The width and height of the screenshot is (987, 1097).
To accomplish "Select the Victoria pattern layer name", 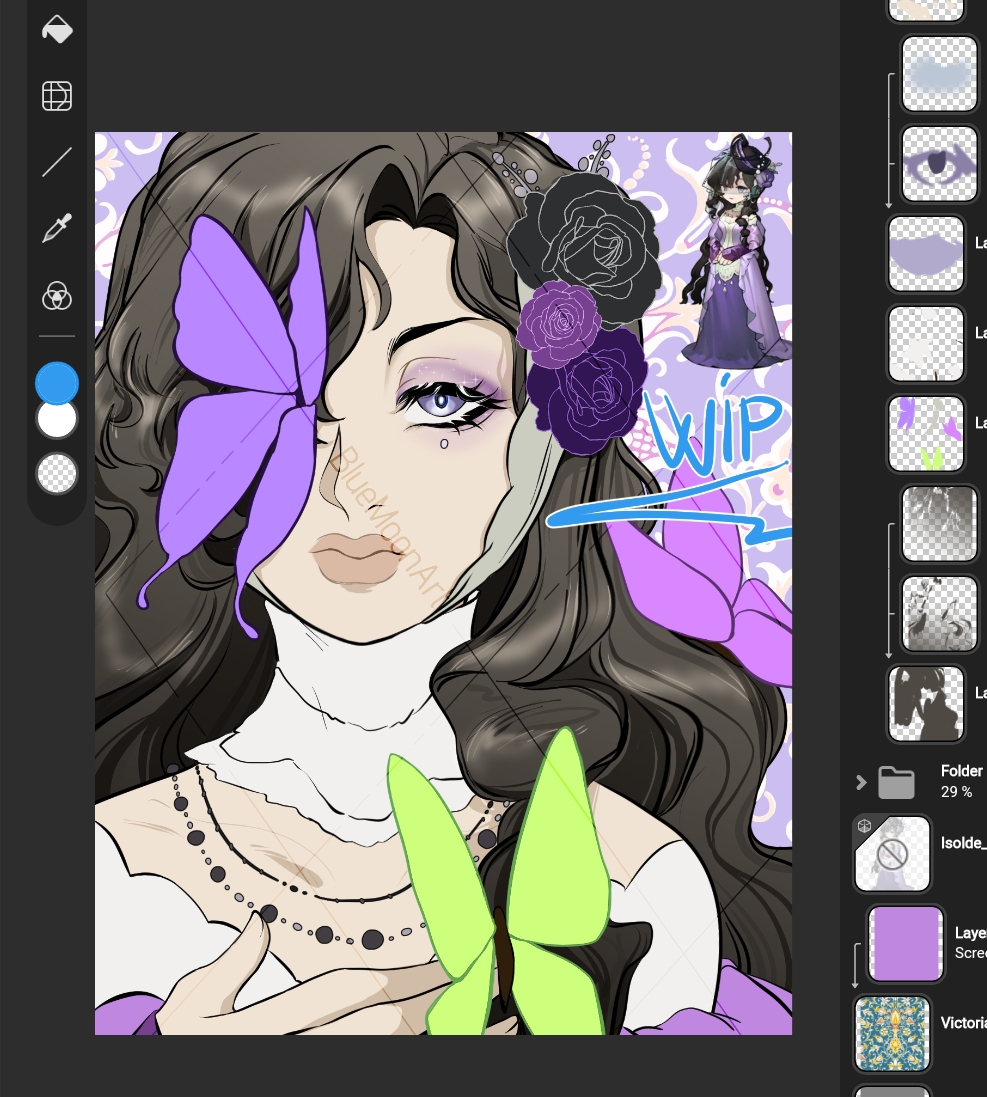I will pos(962,1023).
